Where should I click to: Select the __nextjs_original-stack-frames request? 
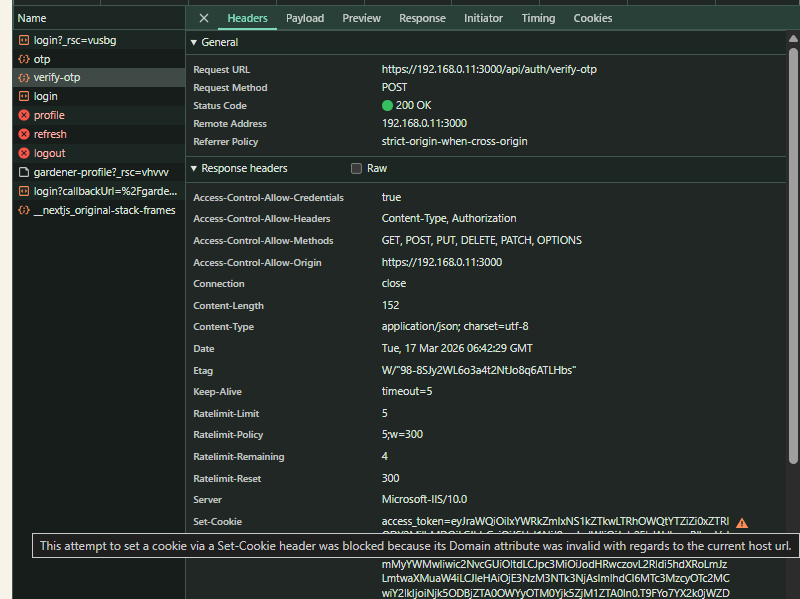(x=99, y=210)
